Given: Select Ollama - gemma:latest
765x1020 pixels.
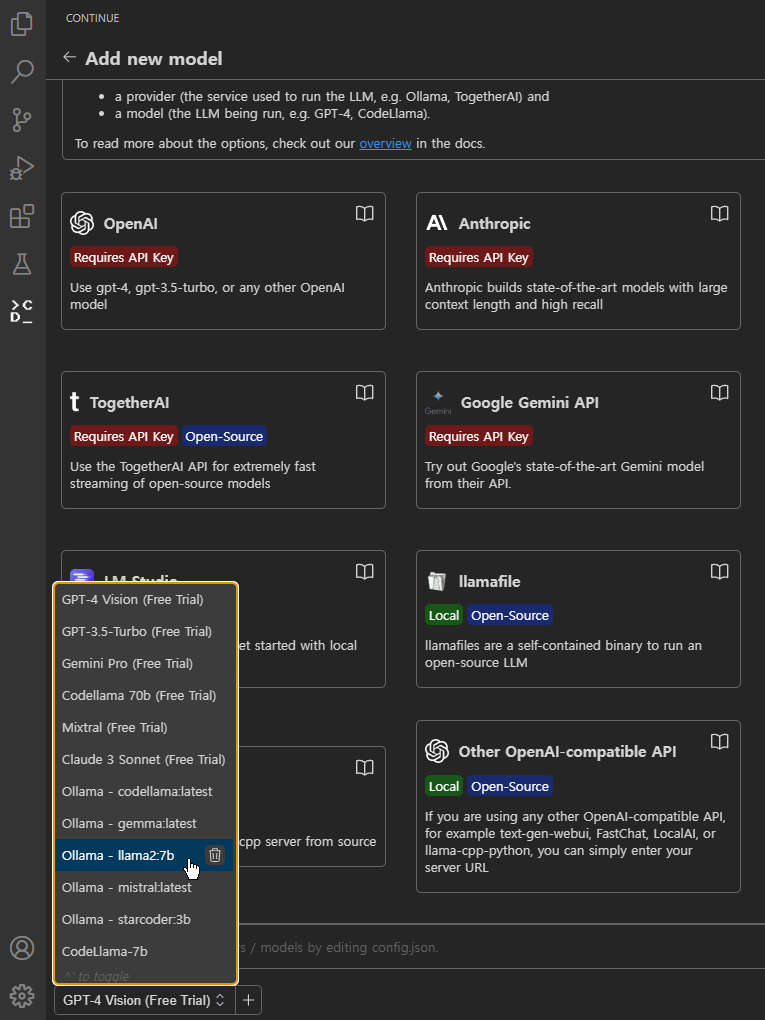Looking at the screenshot, I should tap(144, 823).
